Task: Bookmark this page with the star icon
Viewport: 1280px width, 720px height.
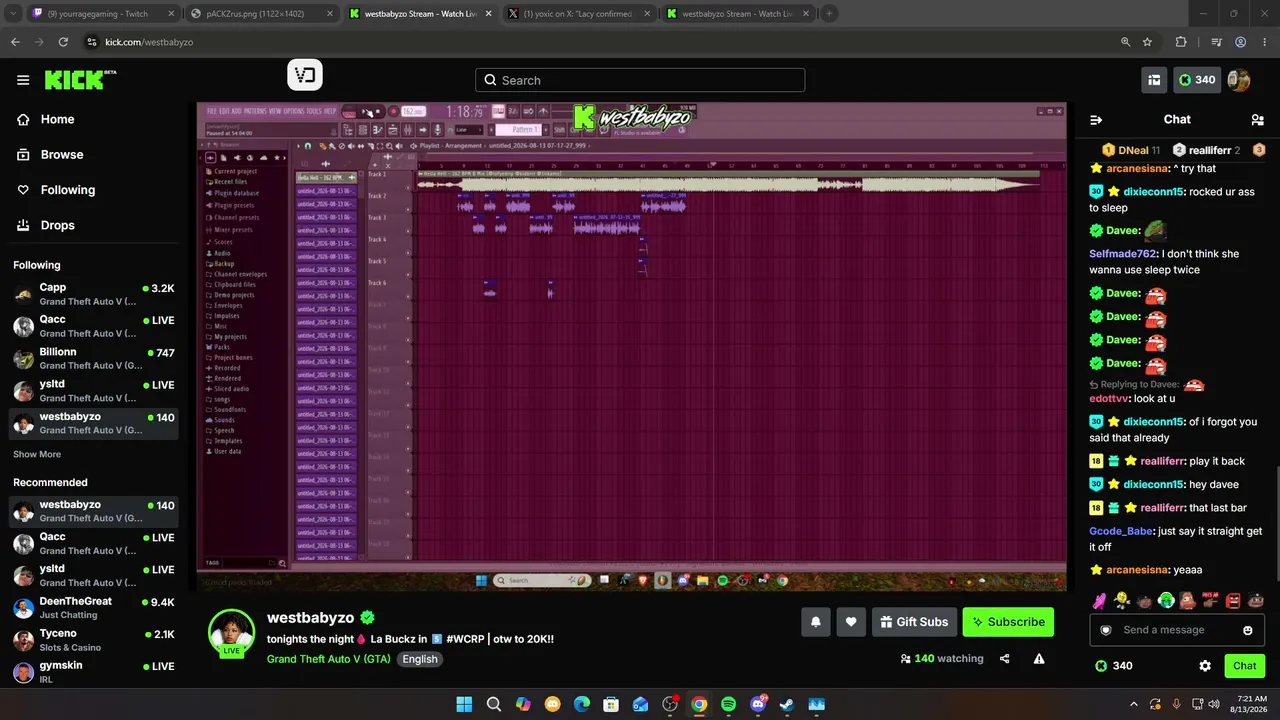Action: (1147, 42)
